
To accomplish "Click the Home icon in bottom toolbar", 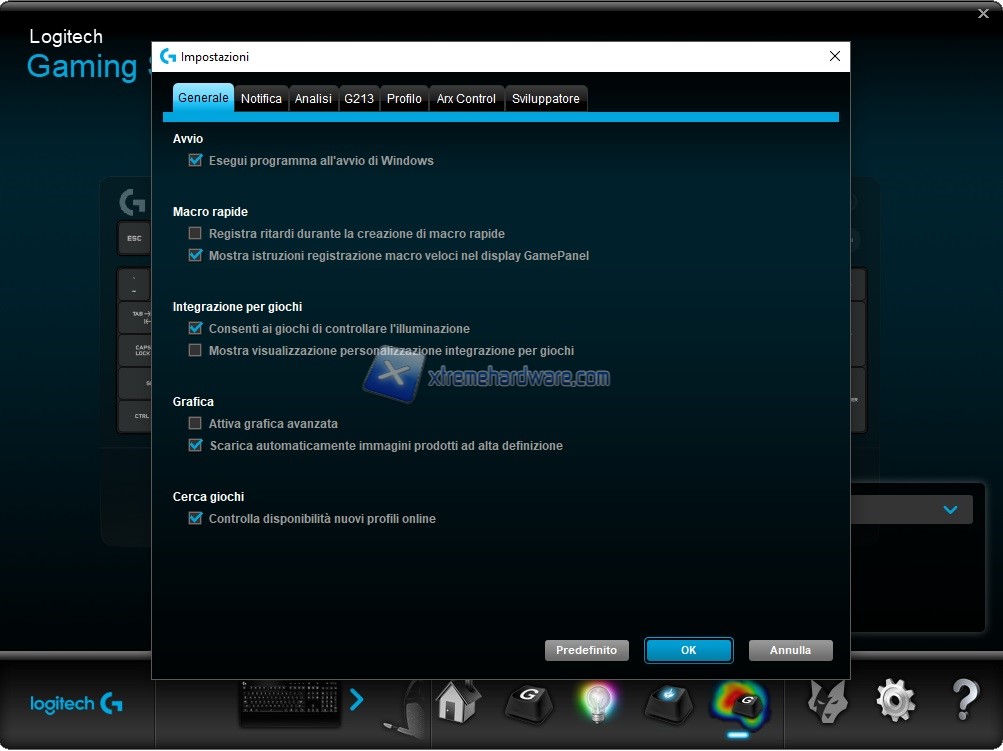I will [x=458, y=702].
